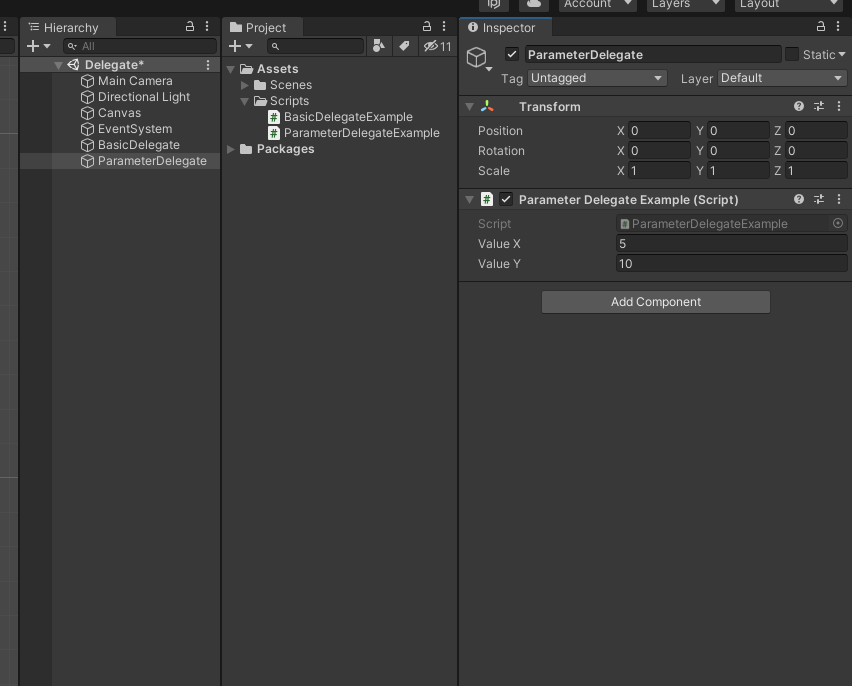Select the BasicDelegateExample script
This screenshot has width=852, height=686.
pyautogui.click(x=341, y=117)
